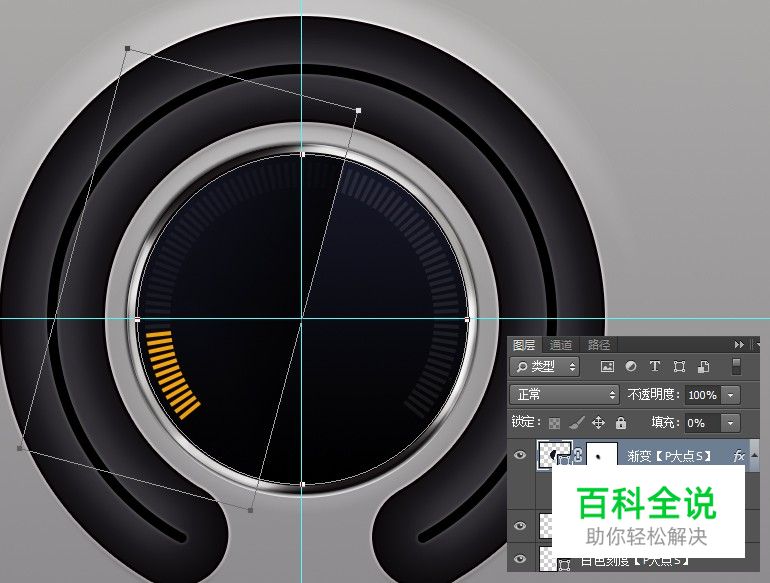Filter for adjustment layers icon
This screenshot has height=583, width=770.
pyautogui.click(x=631, y=366)
